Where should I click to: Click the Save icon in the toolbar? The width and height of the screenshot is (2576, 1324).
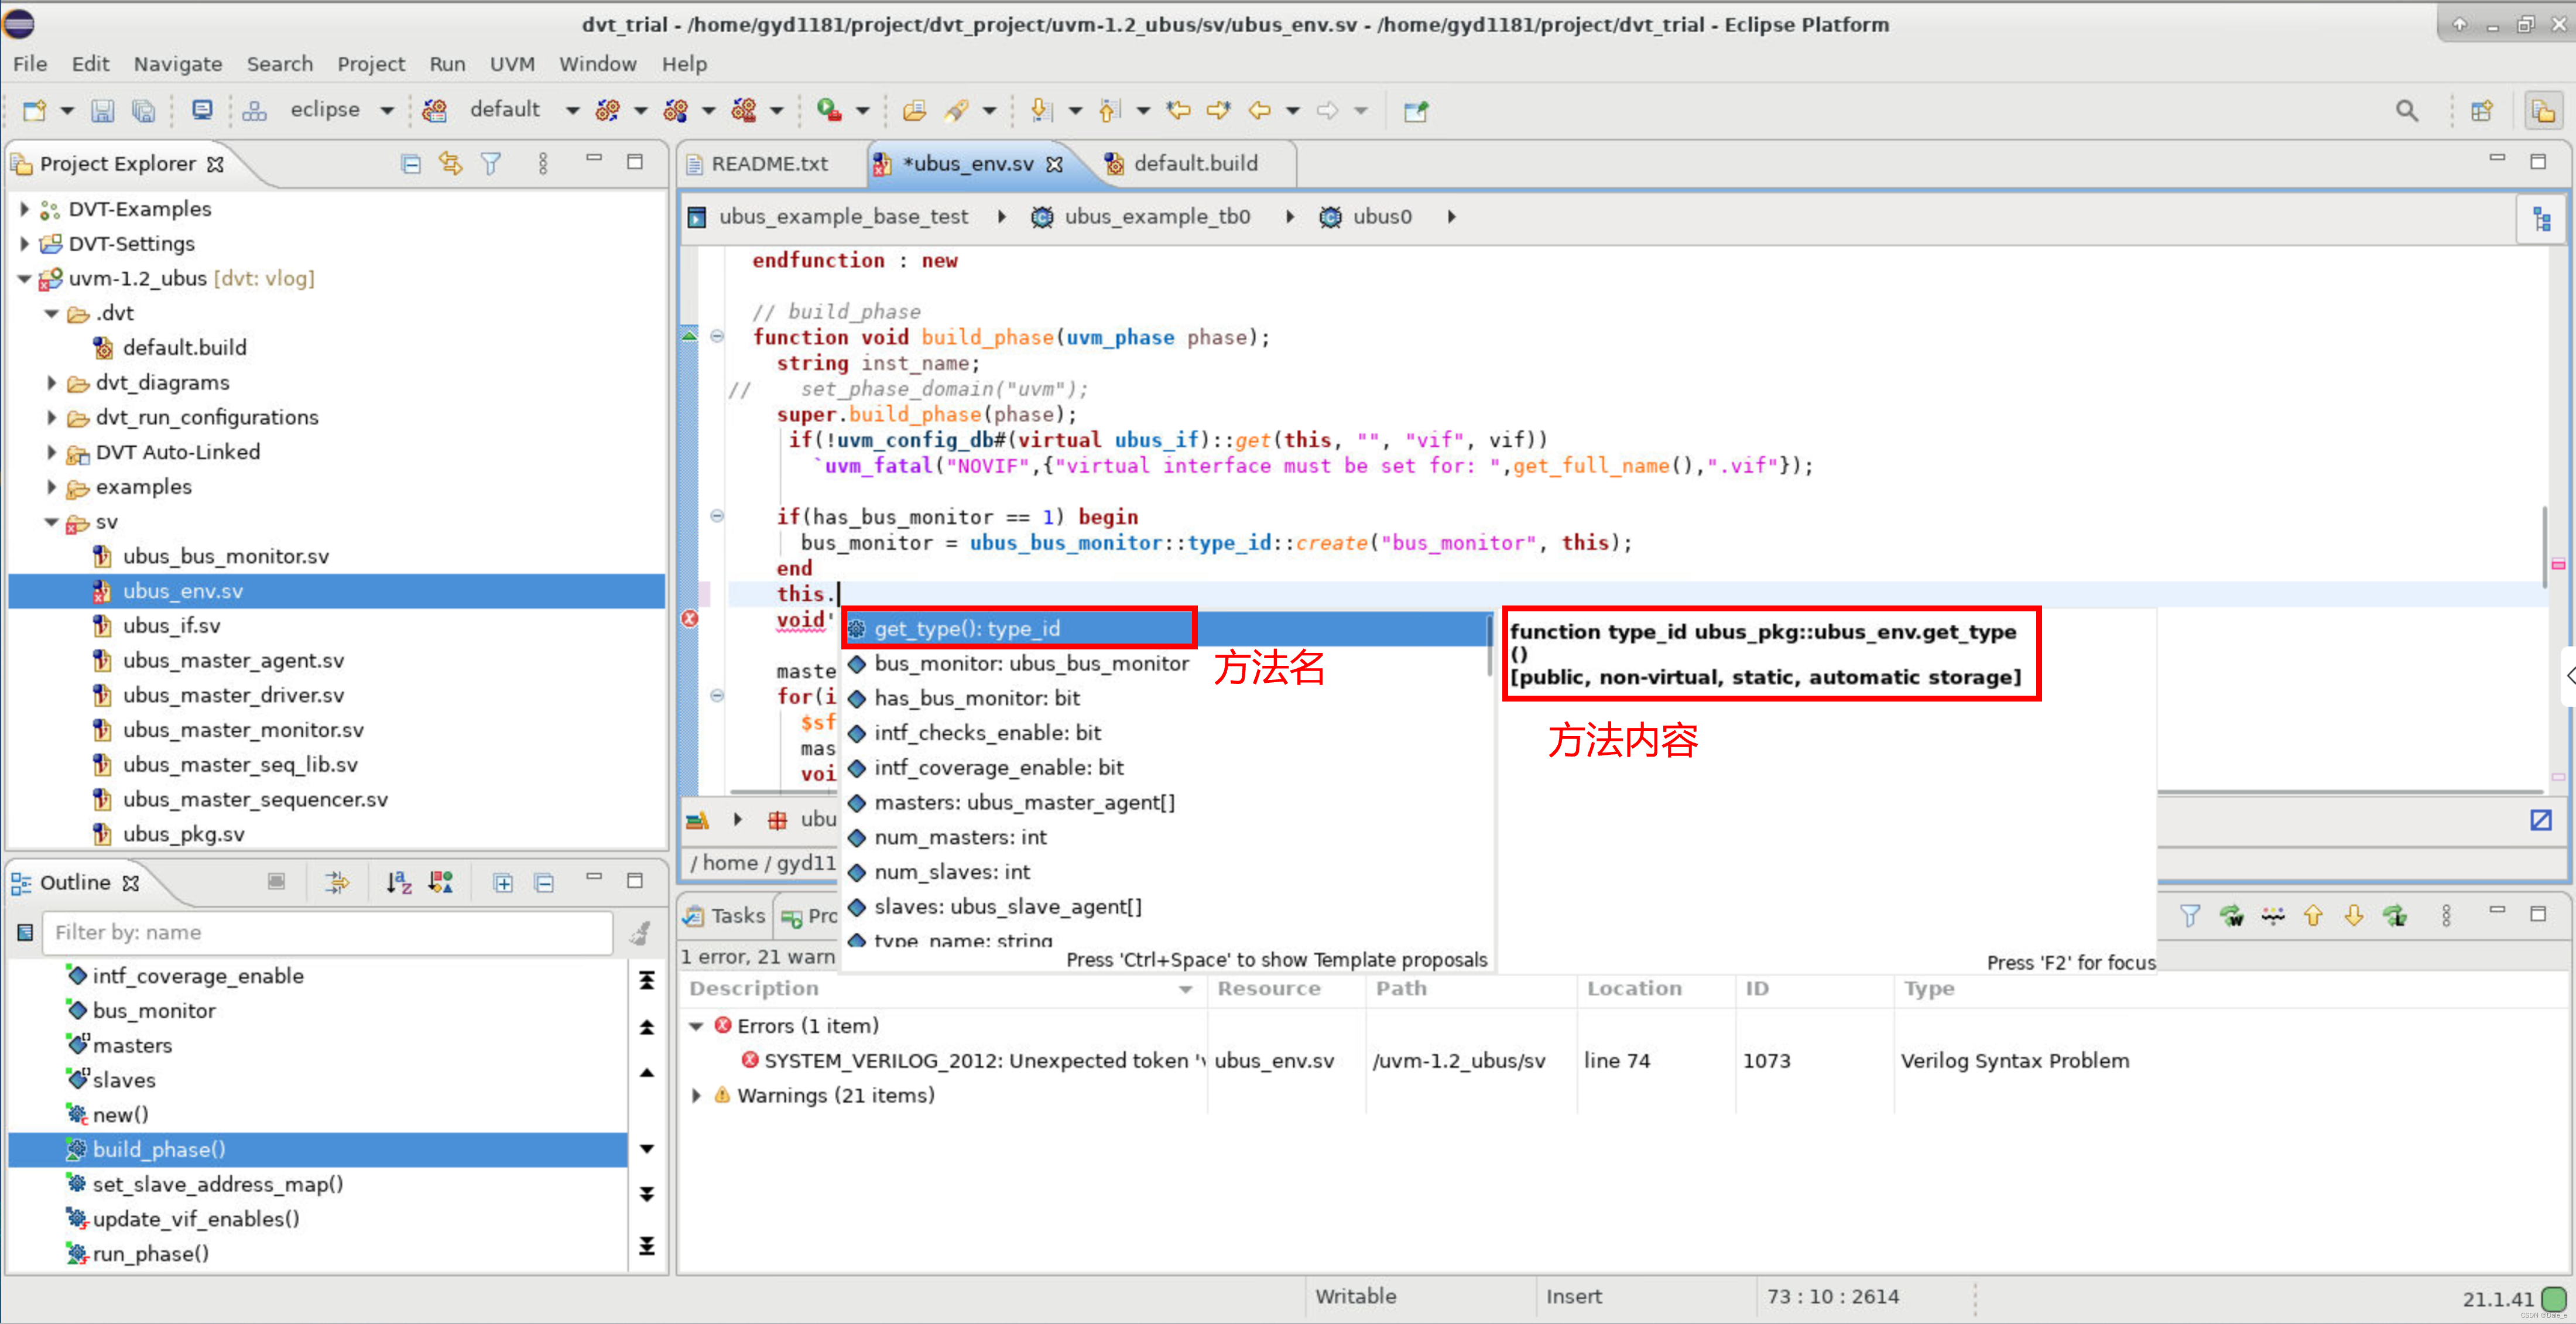point(102,110)
